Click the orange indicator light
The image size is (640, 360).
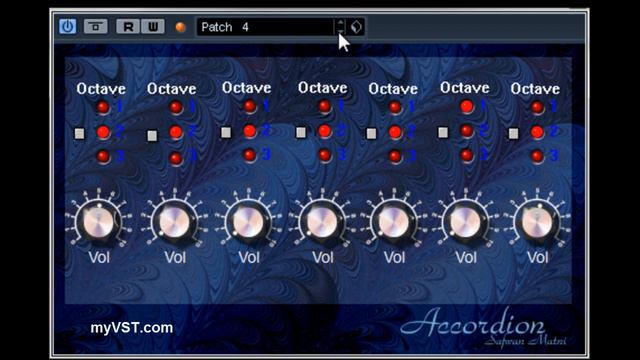[x=180, y=27]
